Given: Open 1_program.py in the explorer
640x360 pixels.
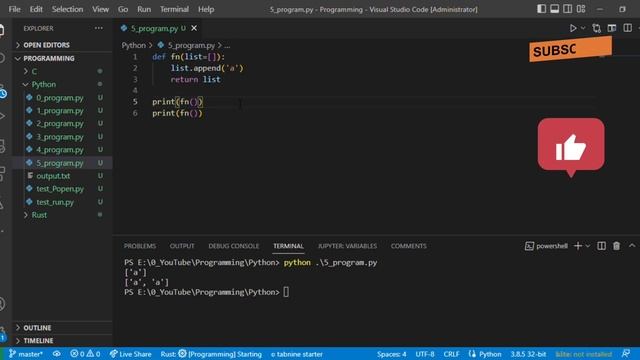Looking at the screenshot, I should (x=60, y=111).
